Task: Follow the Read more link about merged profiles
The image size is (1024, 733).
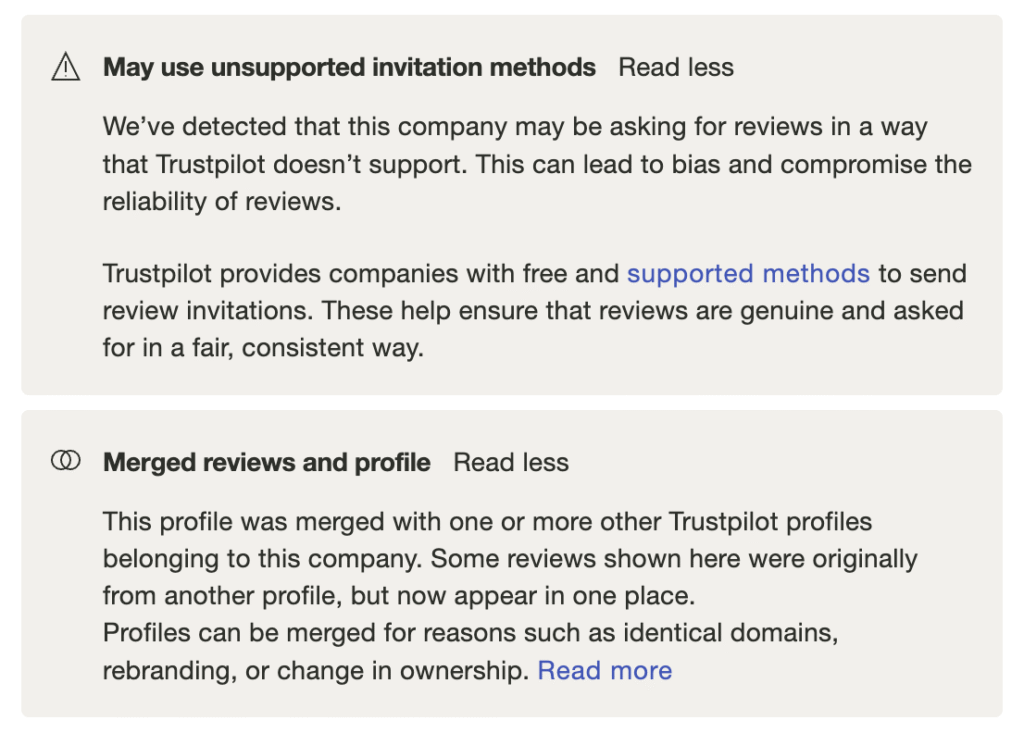Action: (x=604, y=670)
